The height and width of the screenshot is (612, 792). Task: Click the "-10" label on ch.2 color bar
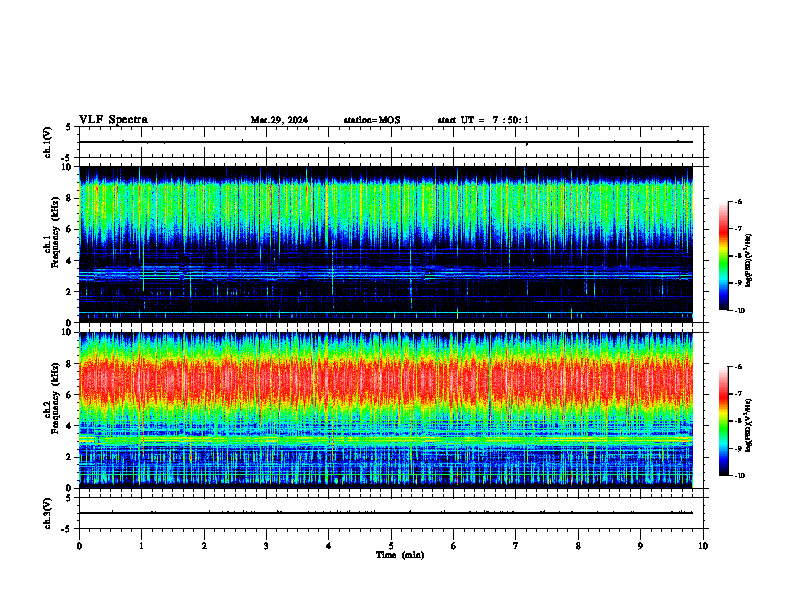[739, 476]
